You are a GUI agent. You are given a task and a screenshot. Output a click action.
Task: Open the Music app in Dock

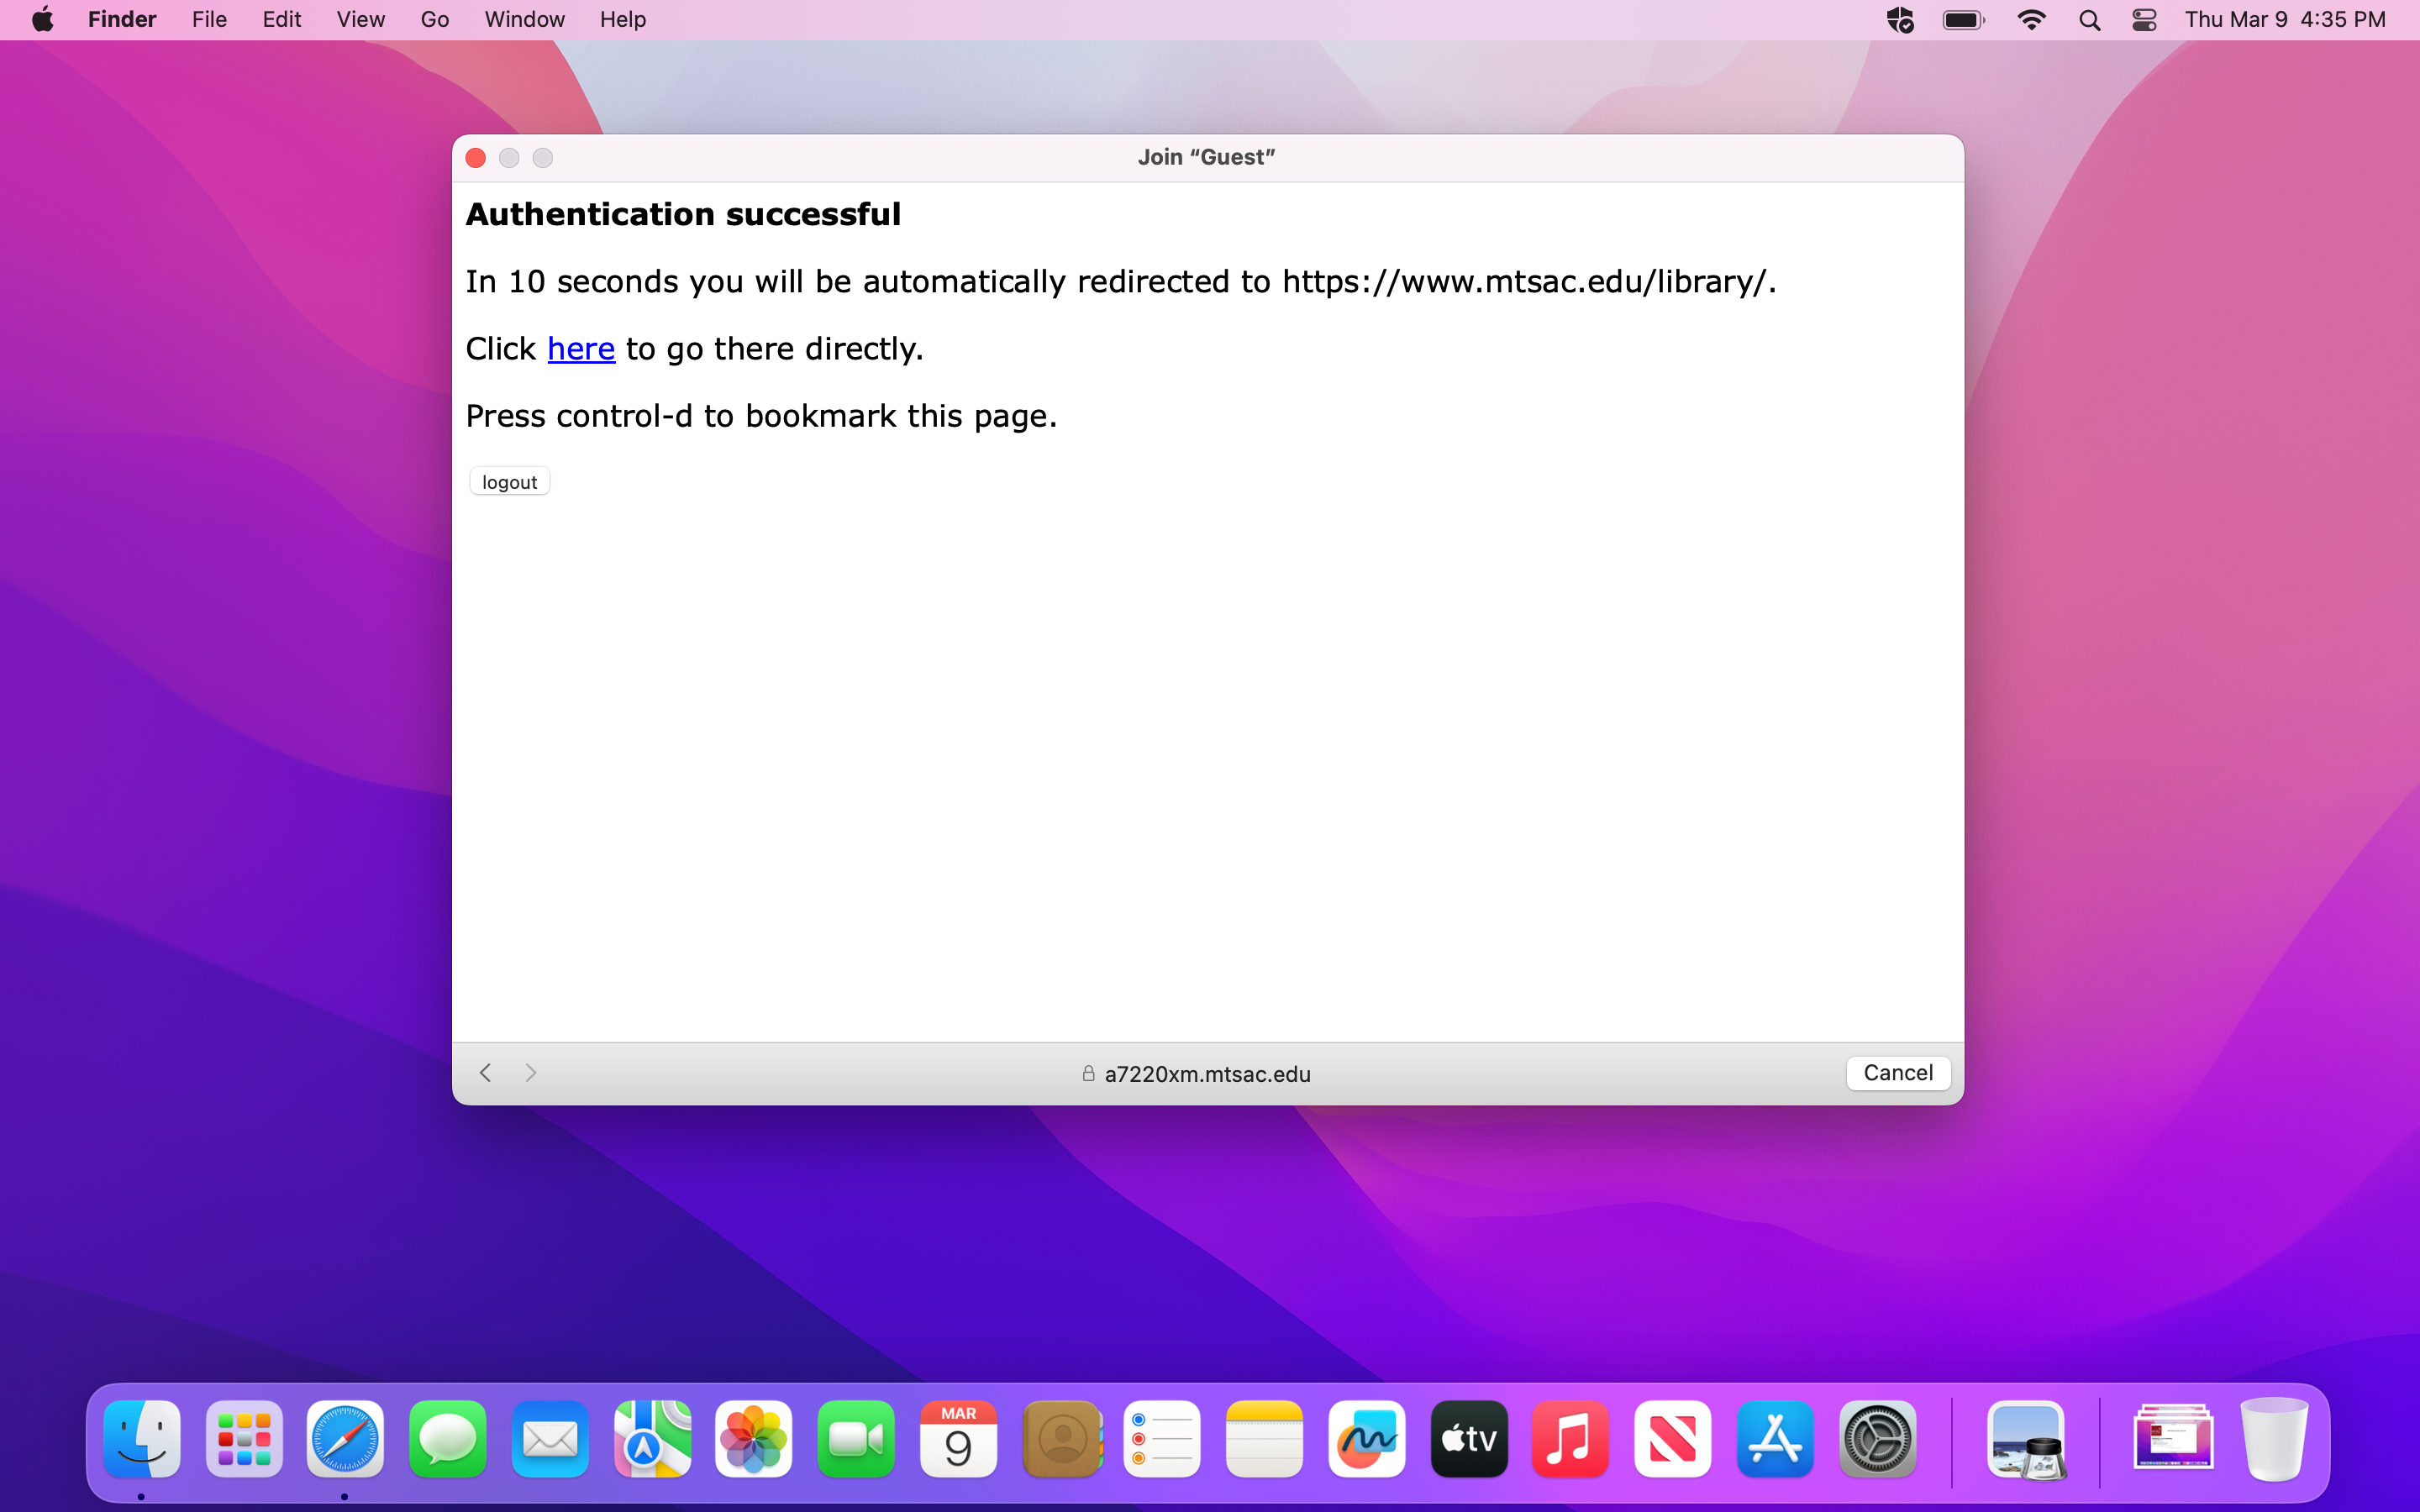pyautogui.click(x=1570, y=1440)
